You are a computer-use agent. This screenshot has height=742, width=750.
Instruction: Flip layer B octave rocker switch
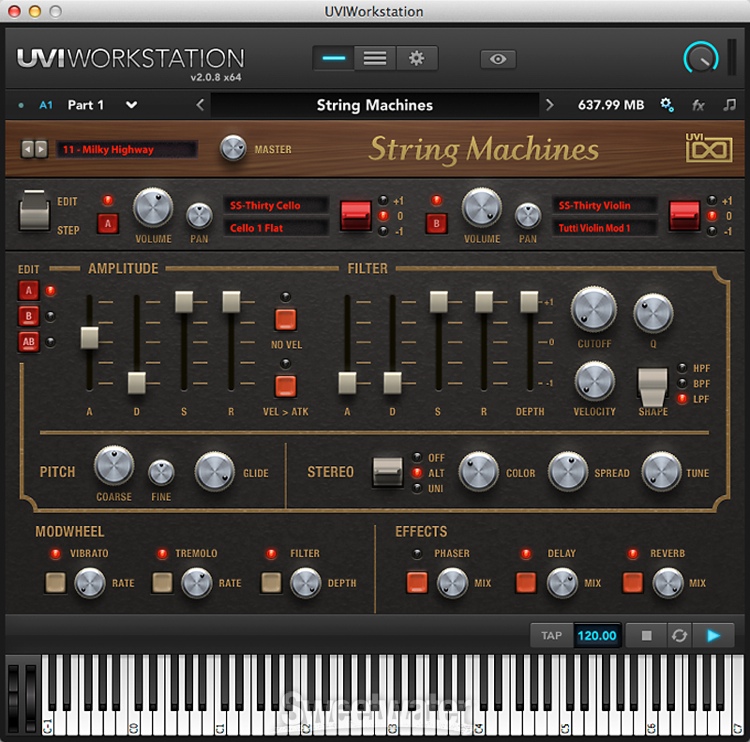[x=684, y=215]
